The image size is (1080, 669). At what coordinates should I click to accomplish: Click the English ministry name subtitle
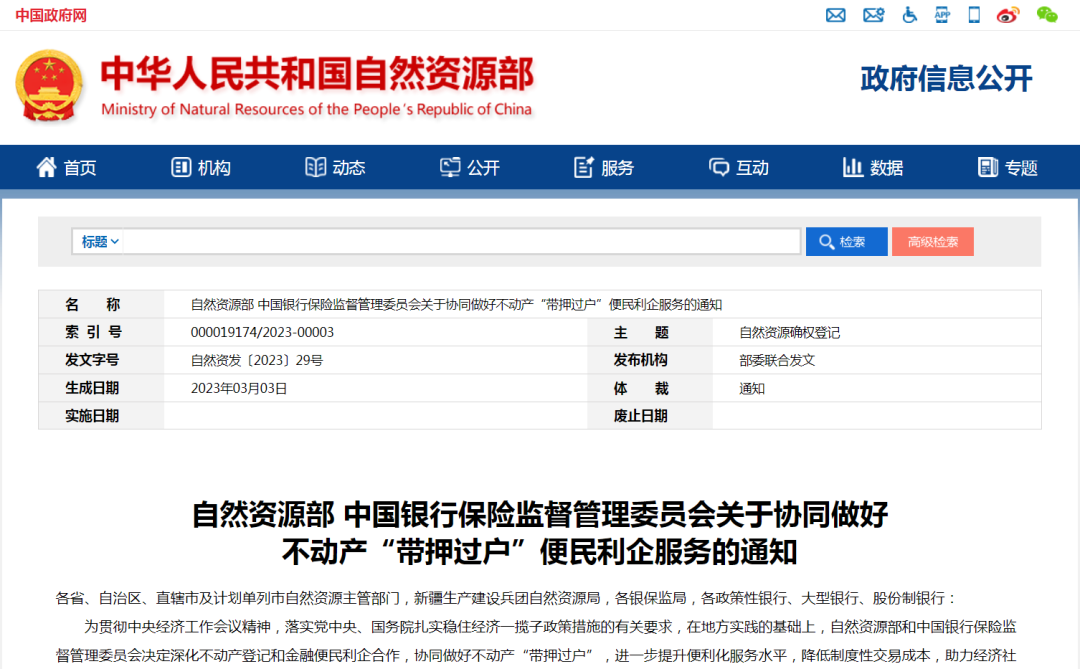(x=317, y=110)
